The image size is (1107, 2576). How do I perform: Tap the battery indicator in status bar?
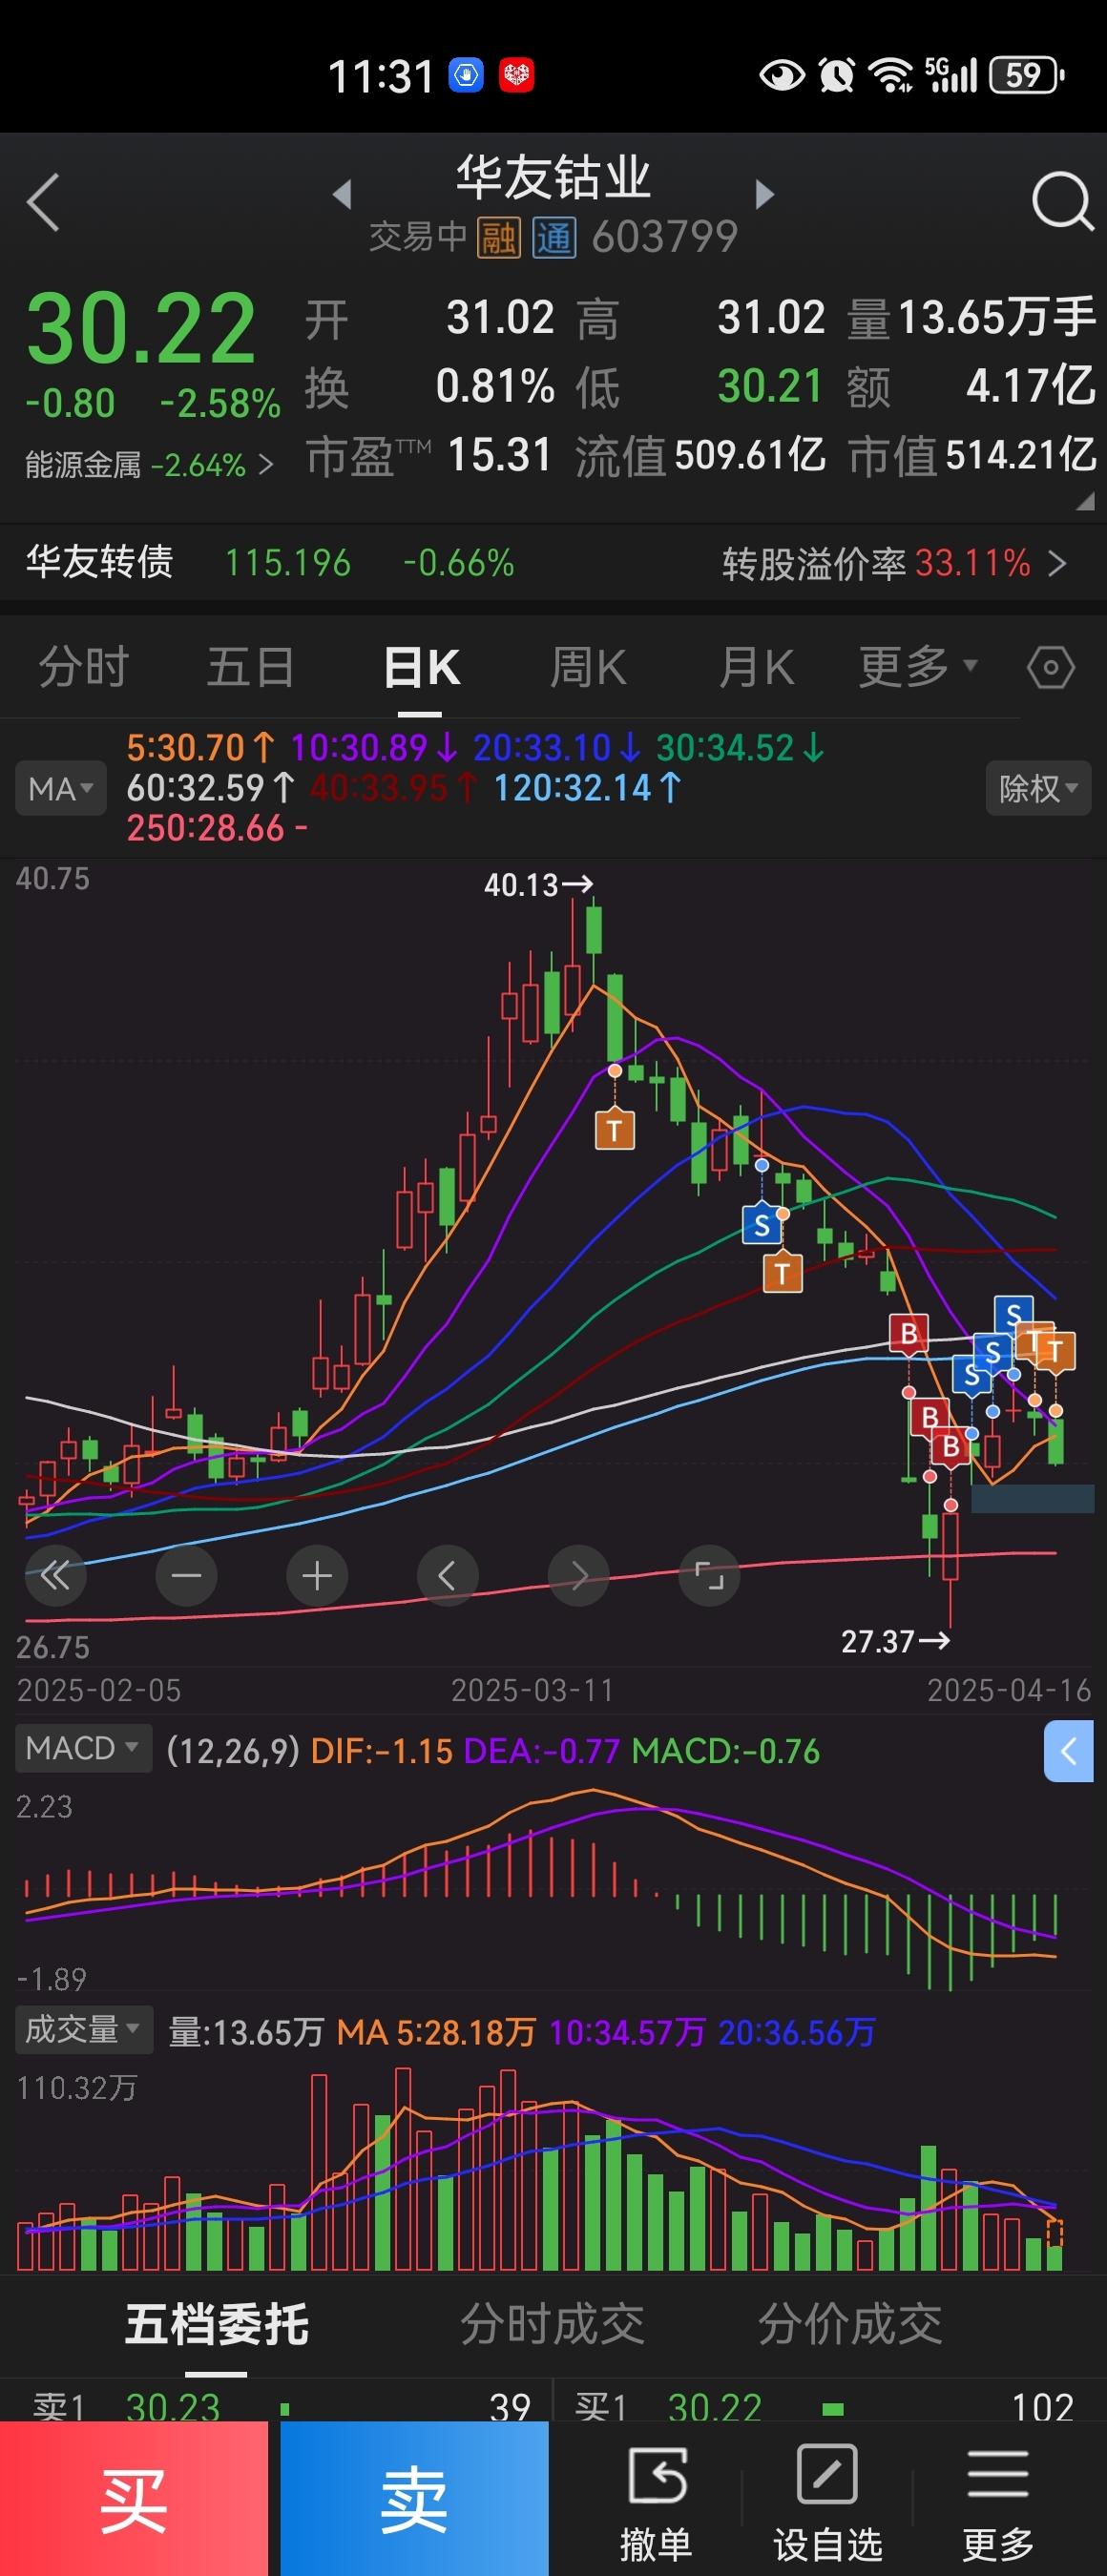(1027, 75)
